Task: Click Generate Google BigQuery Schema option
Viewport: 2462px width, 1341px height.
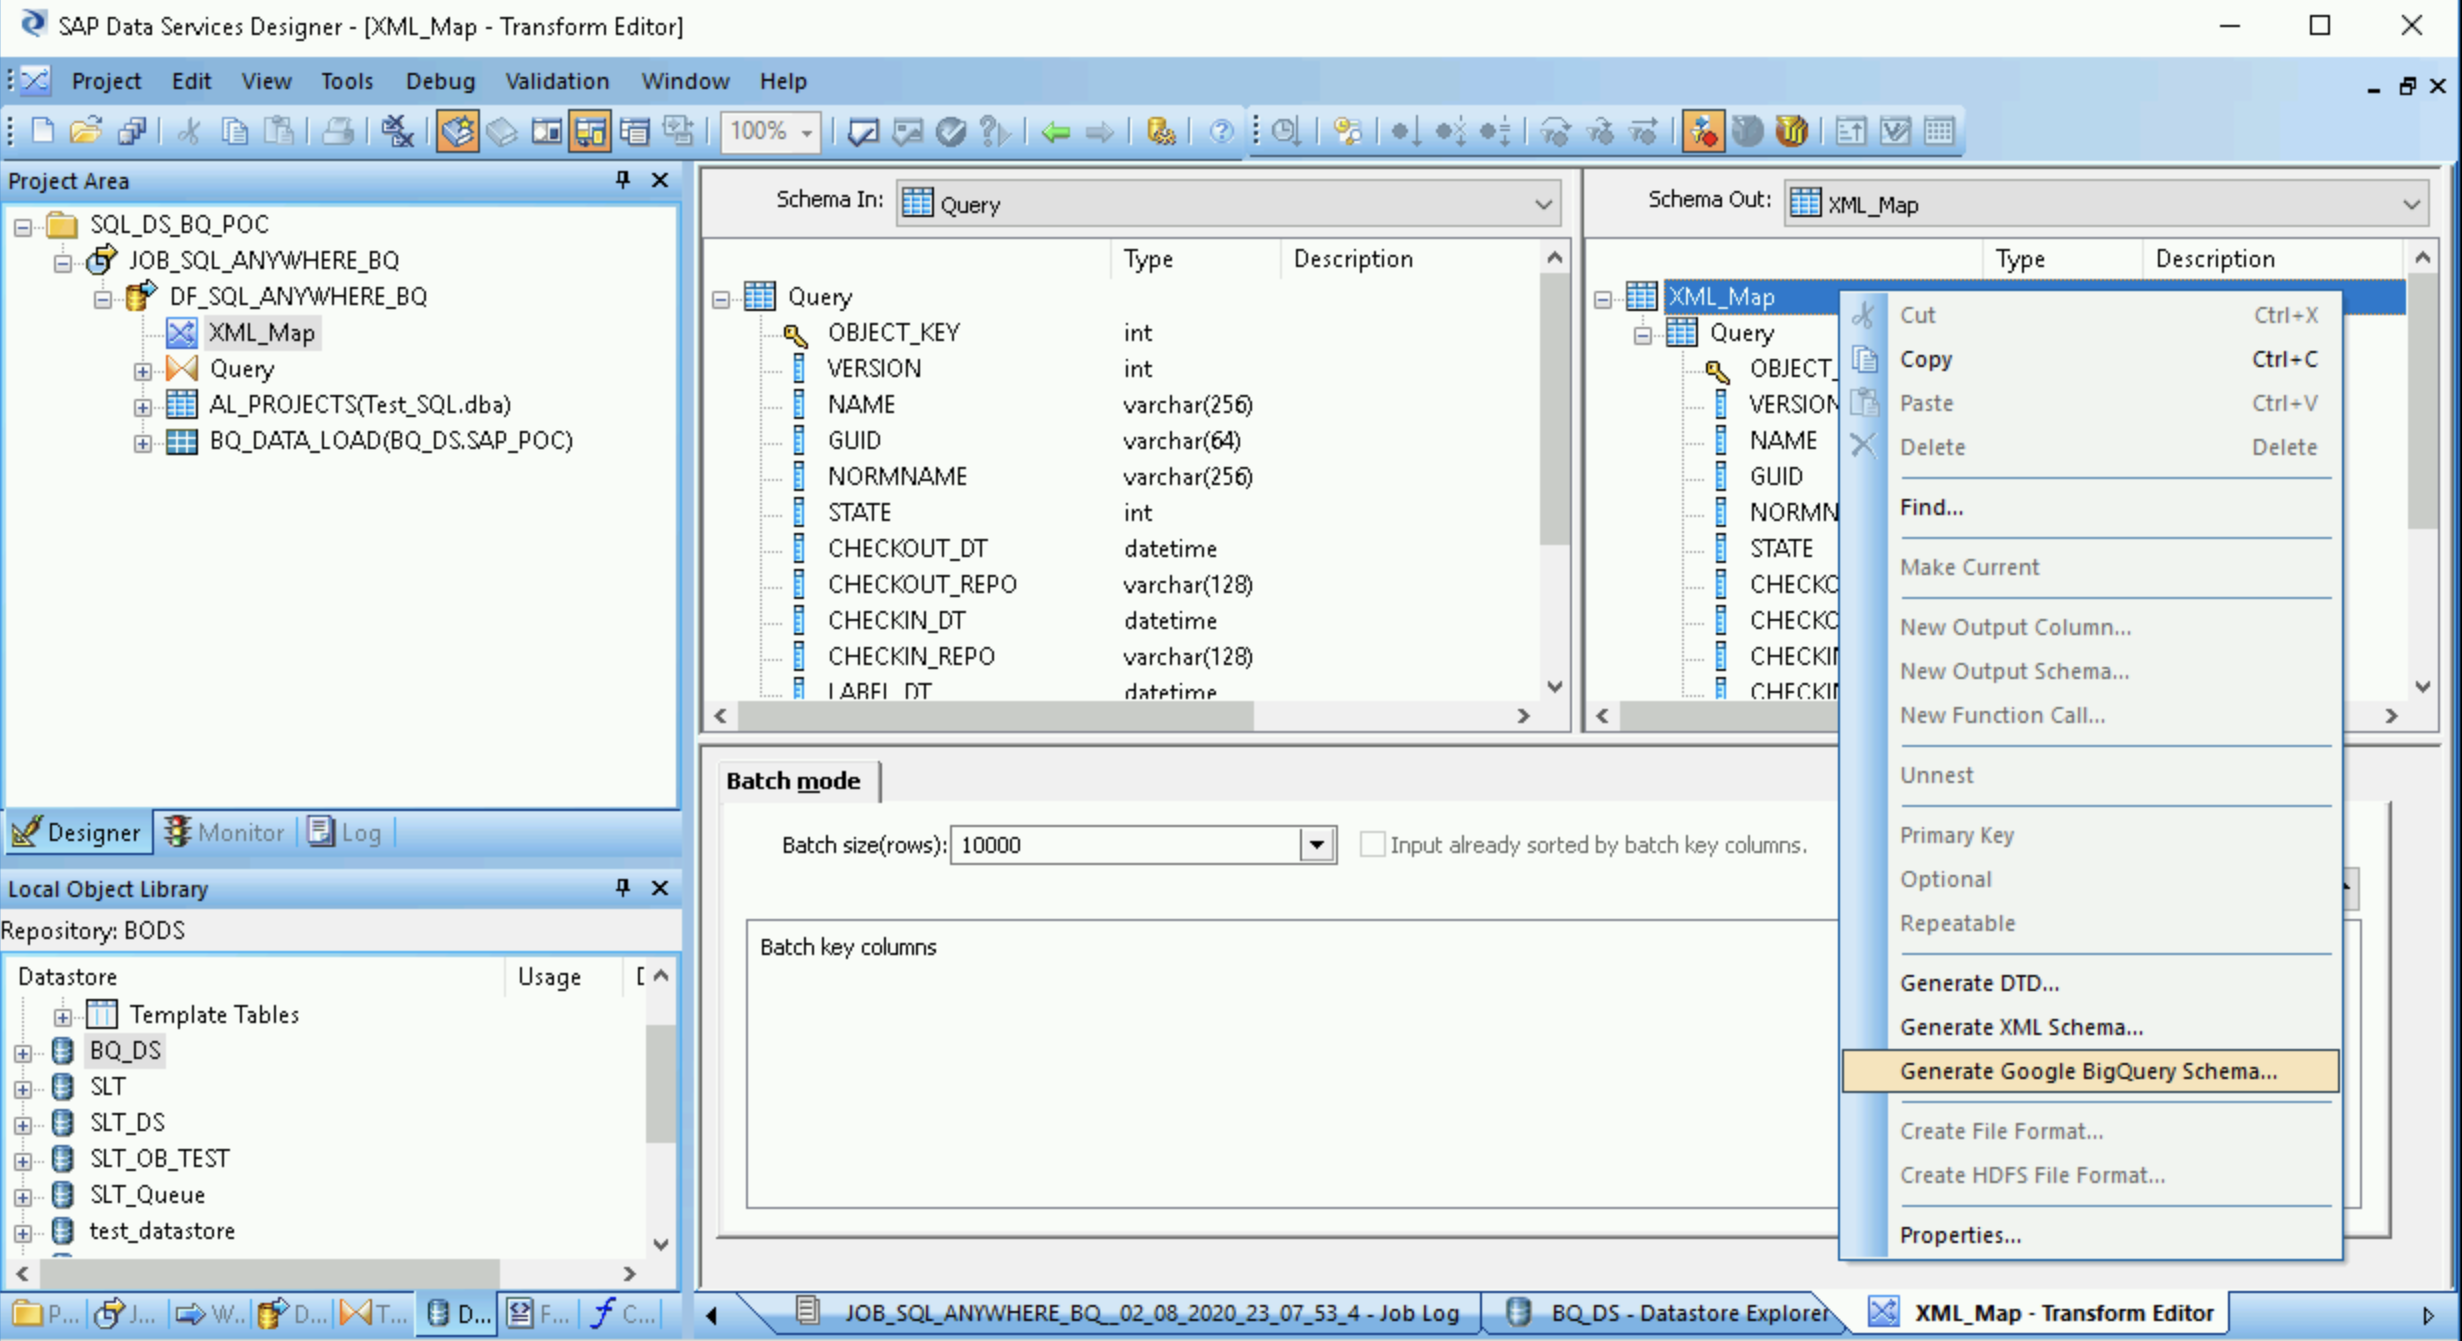Action: click(x=2089, y=1069)
